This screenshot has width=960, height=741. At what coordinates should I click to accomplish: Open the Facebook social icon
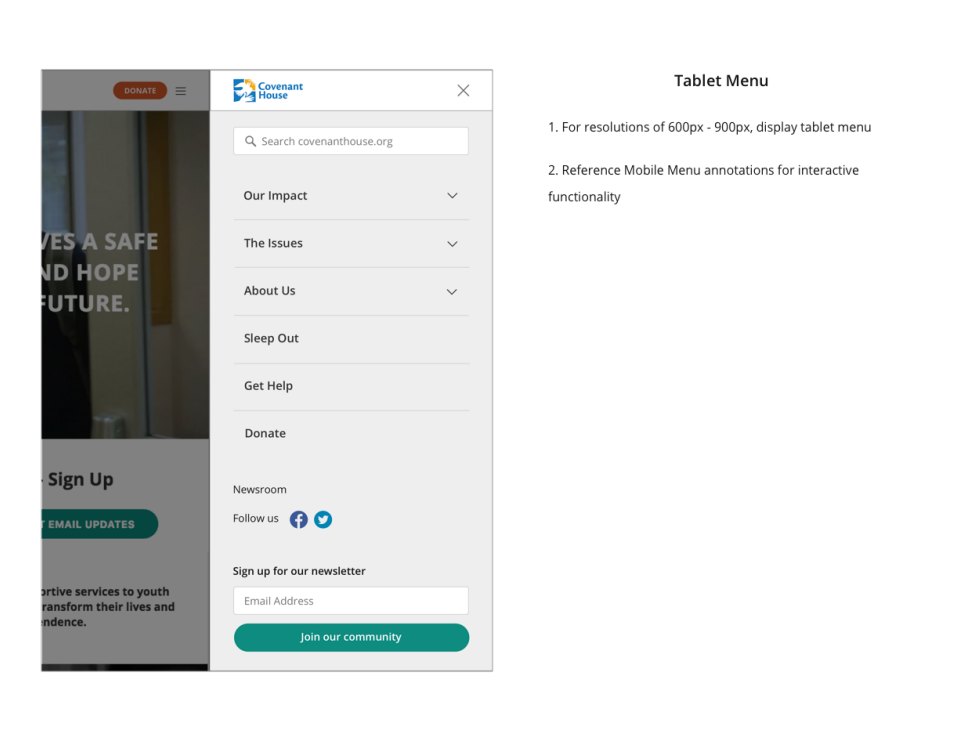(299, 519)
